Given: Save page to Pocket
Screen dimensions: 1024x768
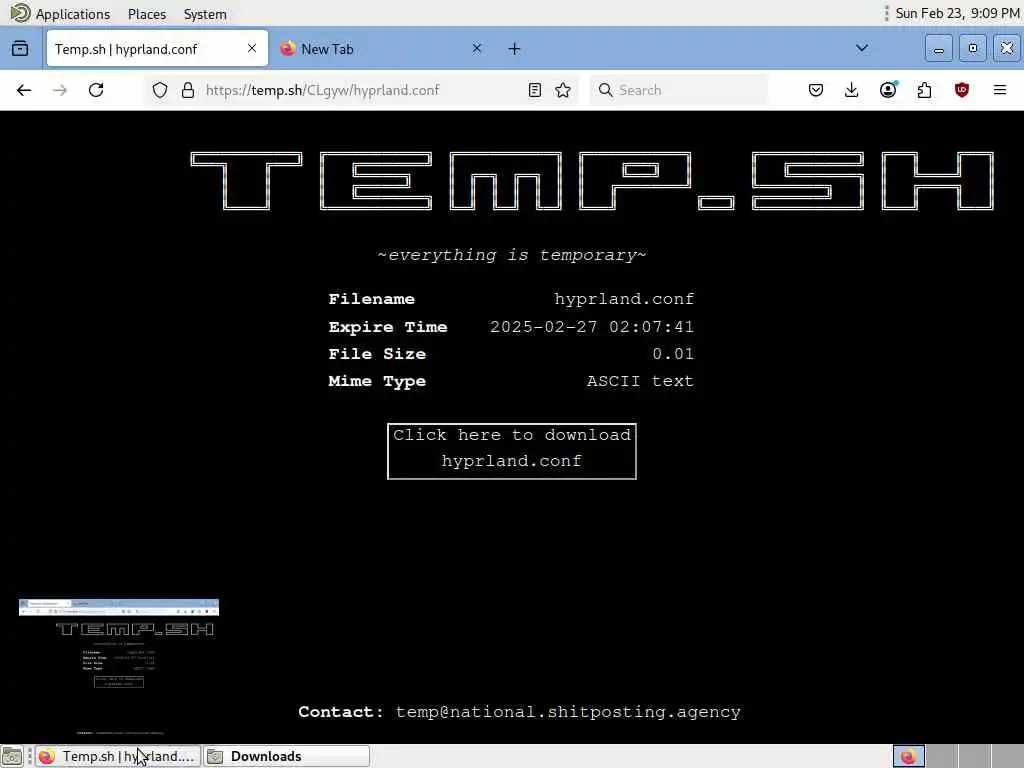Looking at the screenshot, I should tap(816, 90).
